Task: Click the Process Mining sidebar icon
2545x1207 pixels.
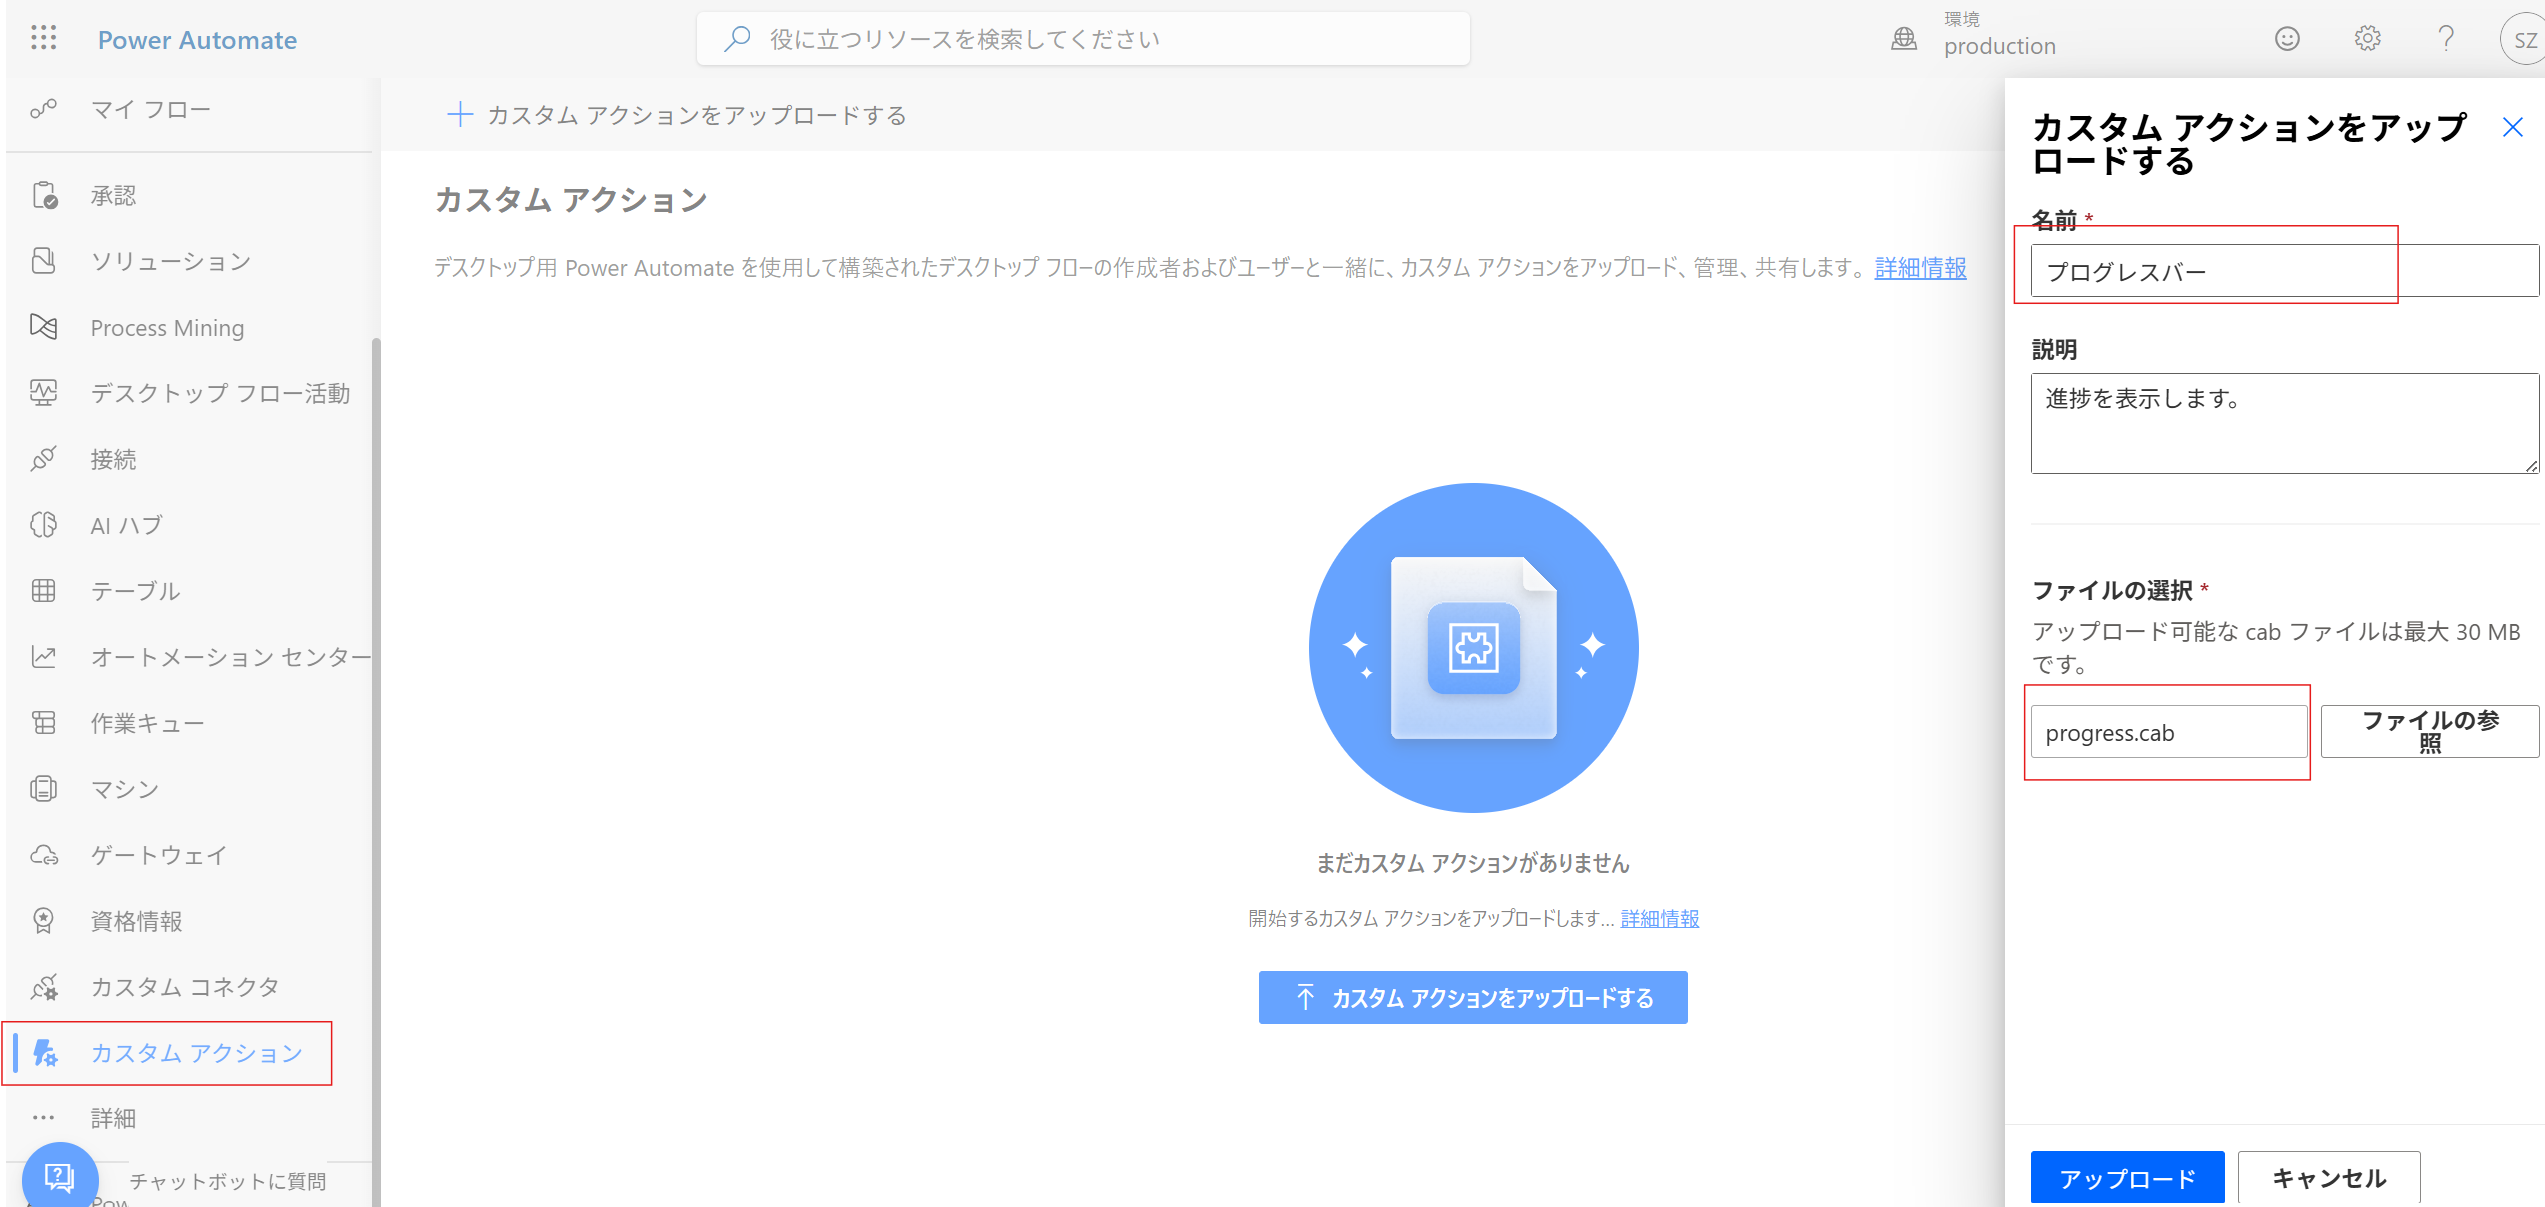Action: click(x=44, y=327)
